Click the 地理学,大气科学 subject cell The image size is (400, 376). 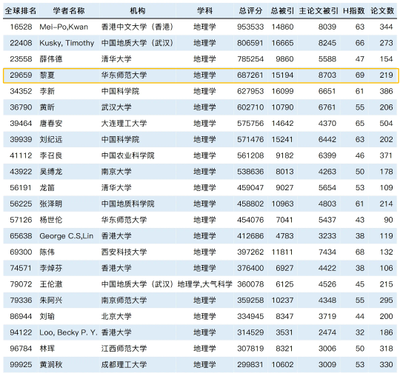pos(205,284)
